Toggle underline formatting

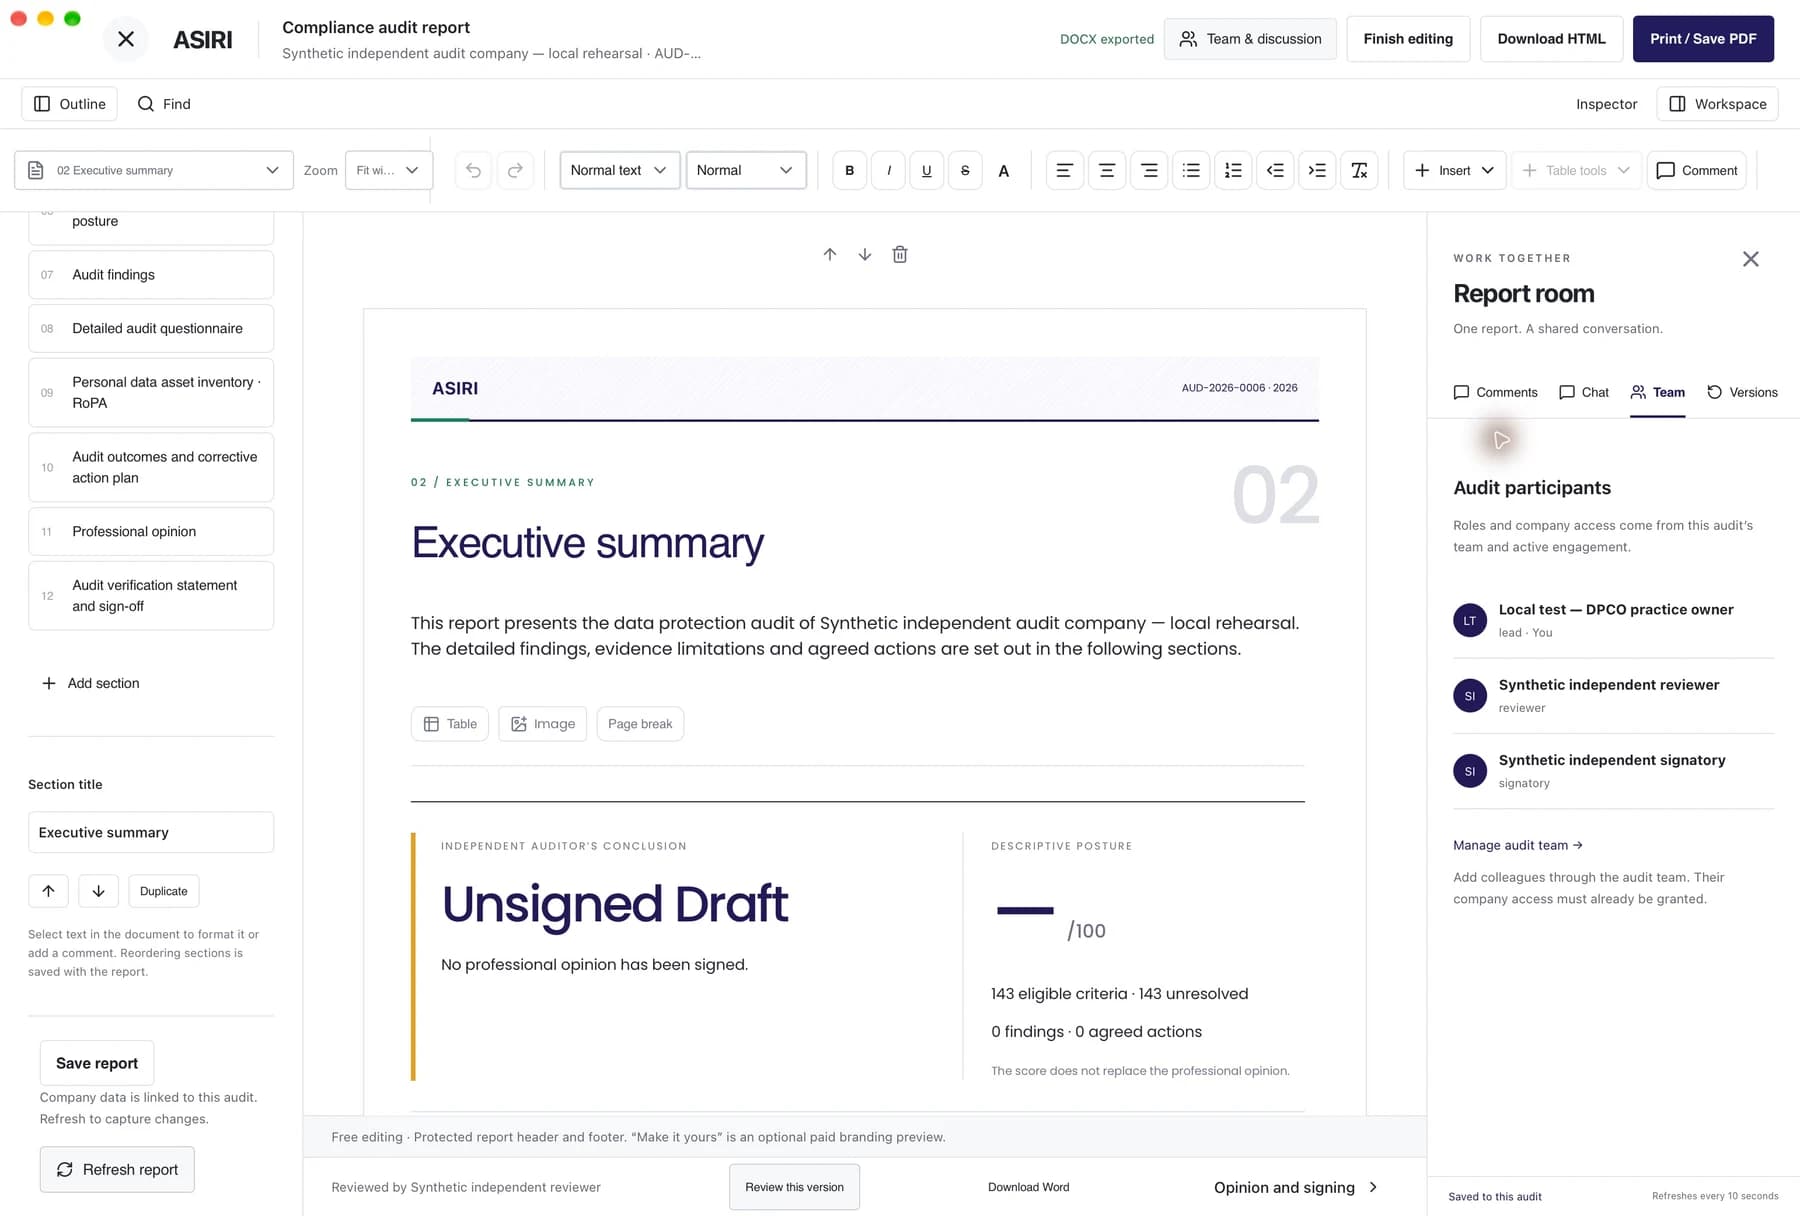pyautogui.click(x=926, y=170)
